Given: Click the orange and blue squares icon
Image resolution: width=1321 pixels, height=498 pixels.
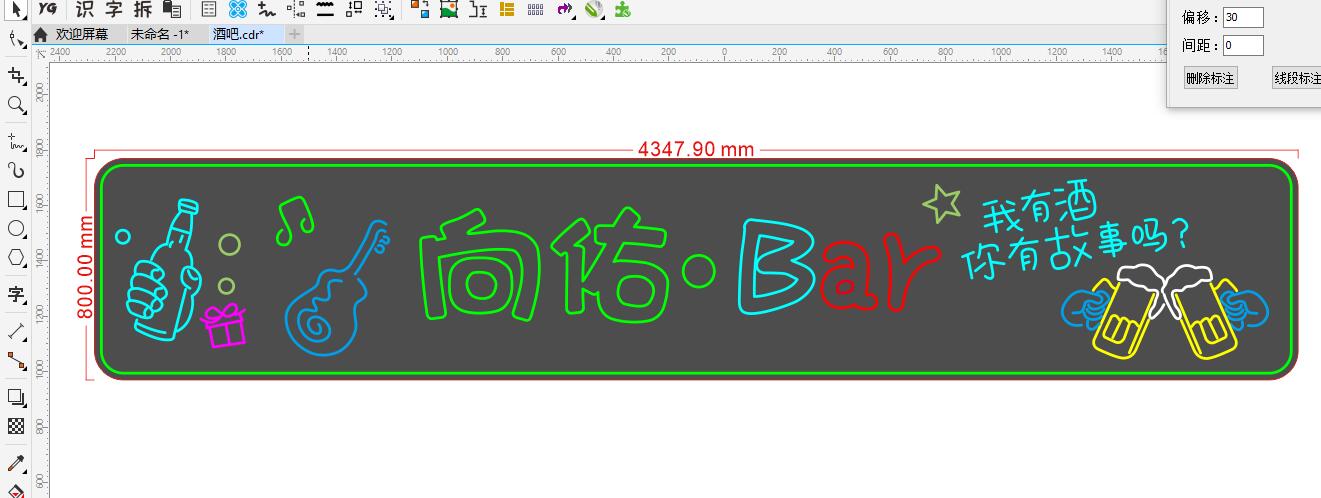Looking at the screenshot, I should (421, 10).
